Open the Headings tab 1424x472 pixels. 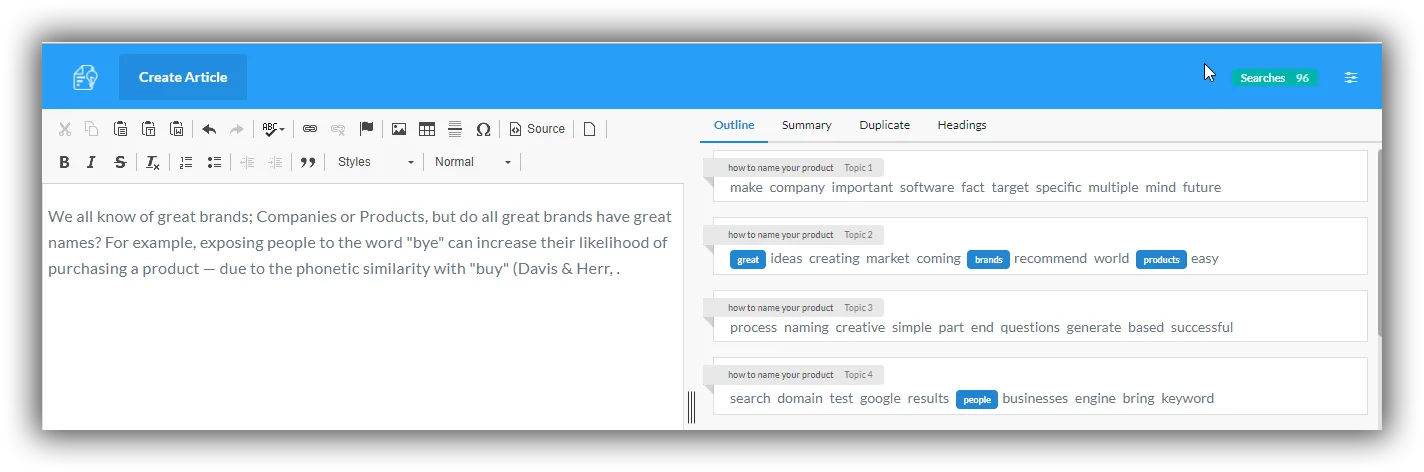pyautogui.click(x=962, y=125)
